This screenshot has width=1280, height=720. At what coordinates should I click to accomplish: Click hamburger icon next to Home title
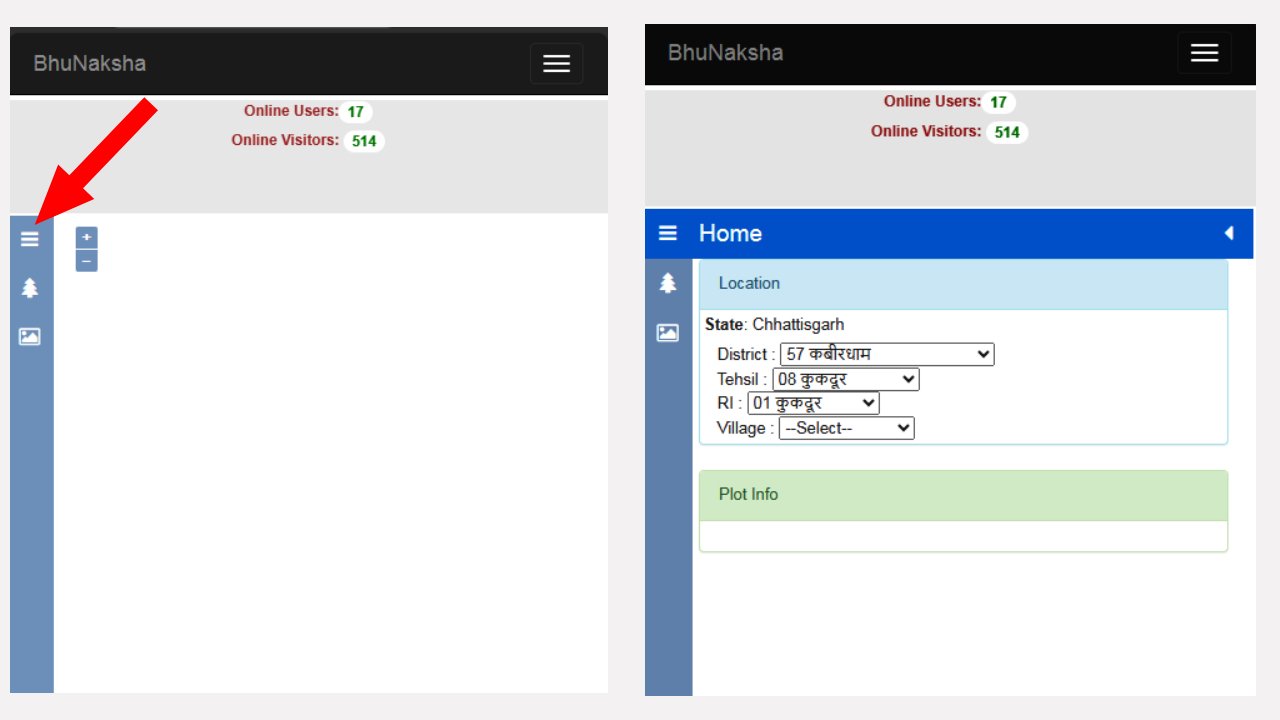668,233
